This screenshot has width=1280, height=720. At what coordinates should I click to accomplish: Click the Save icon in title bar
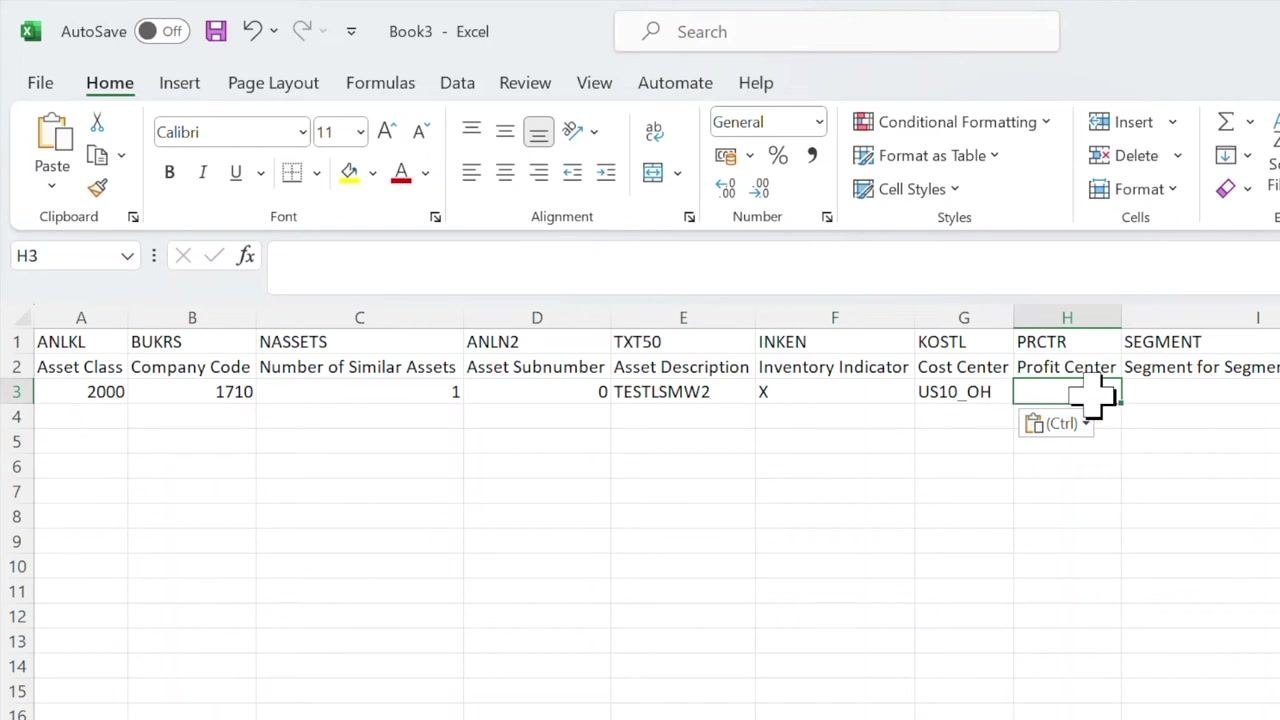(x=216, y=31)
